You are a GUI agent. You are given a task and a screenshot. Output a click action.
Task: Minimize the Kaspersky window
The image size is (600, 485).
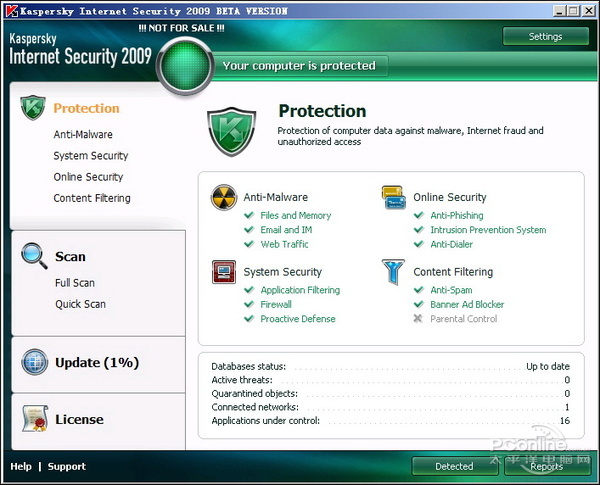click(x=560, y=11)
